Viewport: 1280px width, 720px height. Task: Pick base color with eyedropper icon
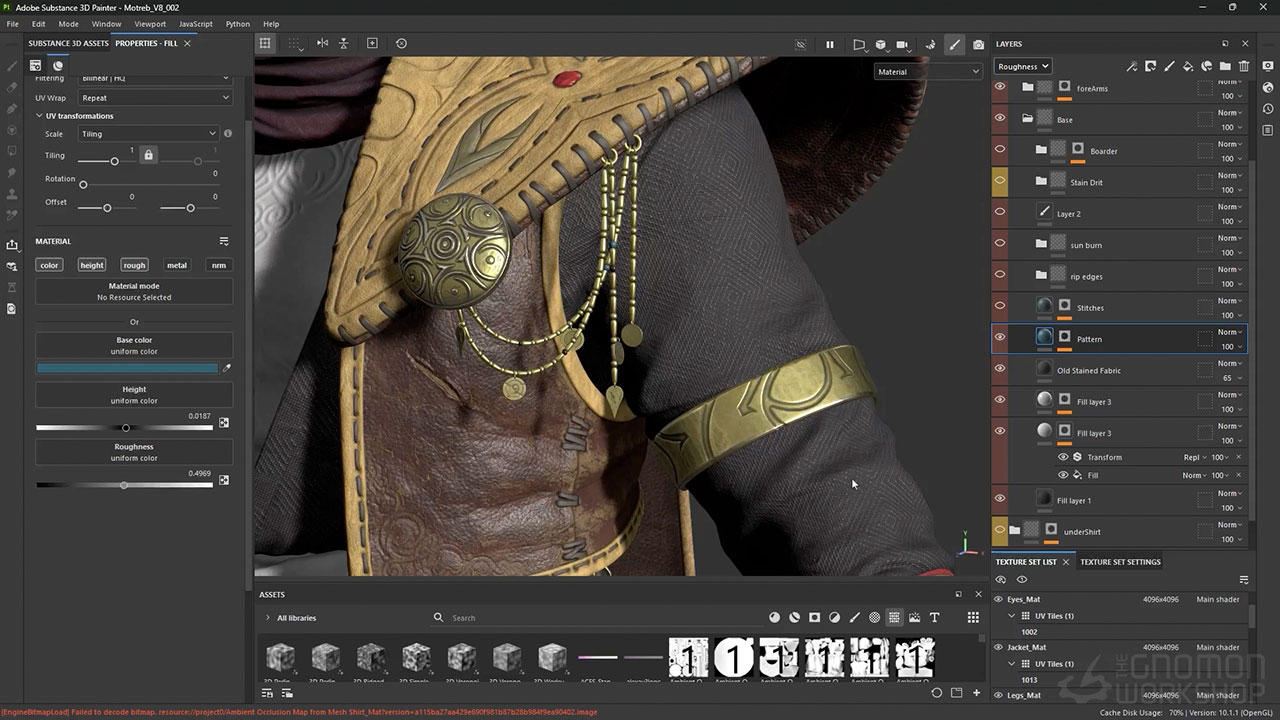(x=226, y=368)
